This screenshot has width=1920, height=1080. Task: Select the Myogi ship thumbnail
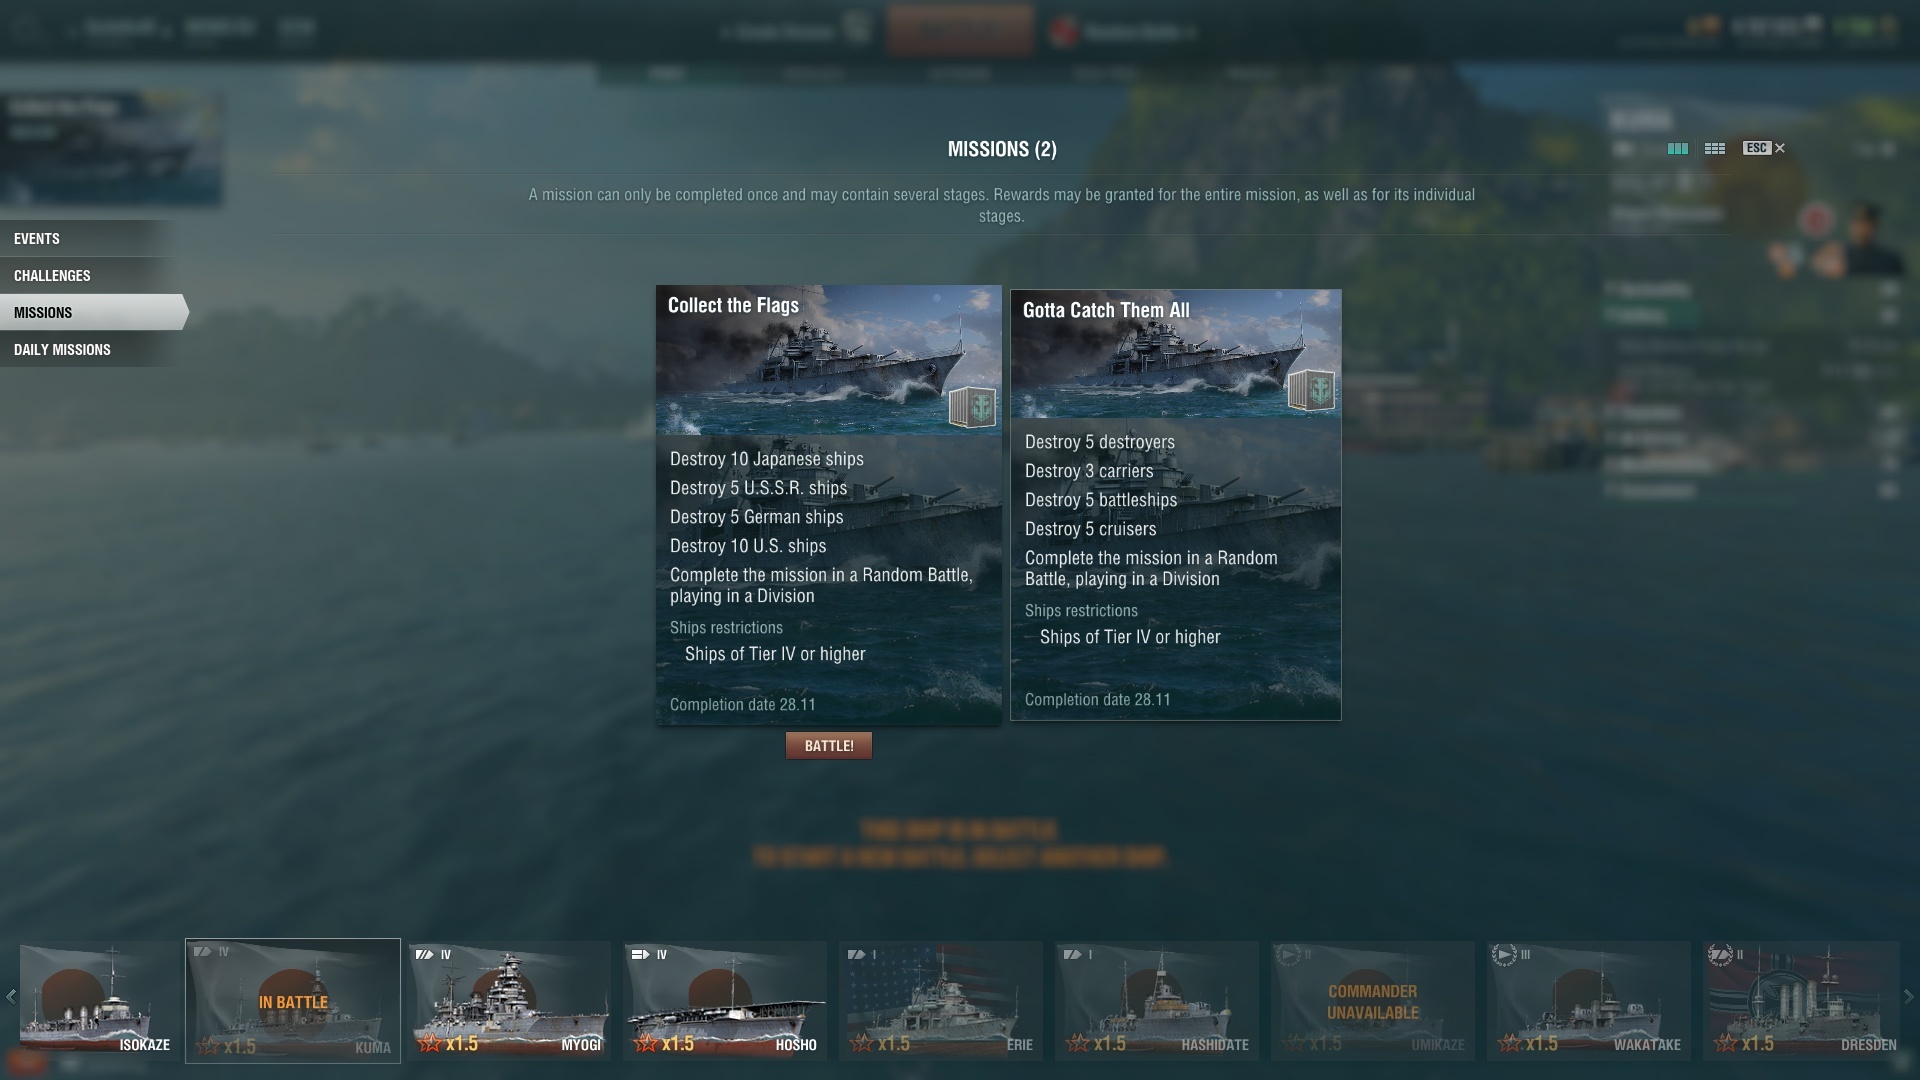(510, 1000)
